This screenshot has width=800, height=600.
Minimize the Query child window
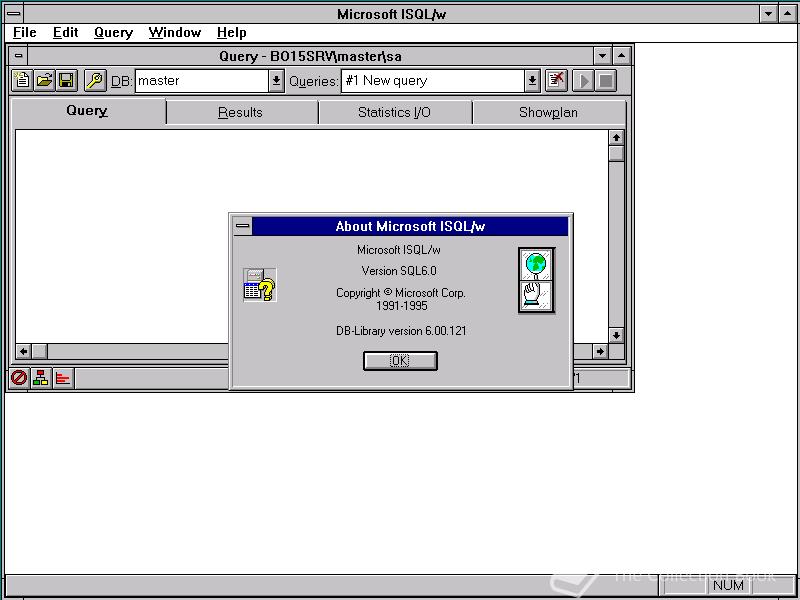[603, 56]
